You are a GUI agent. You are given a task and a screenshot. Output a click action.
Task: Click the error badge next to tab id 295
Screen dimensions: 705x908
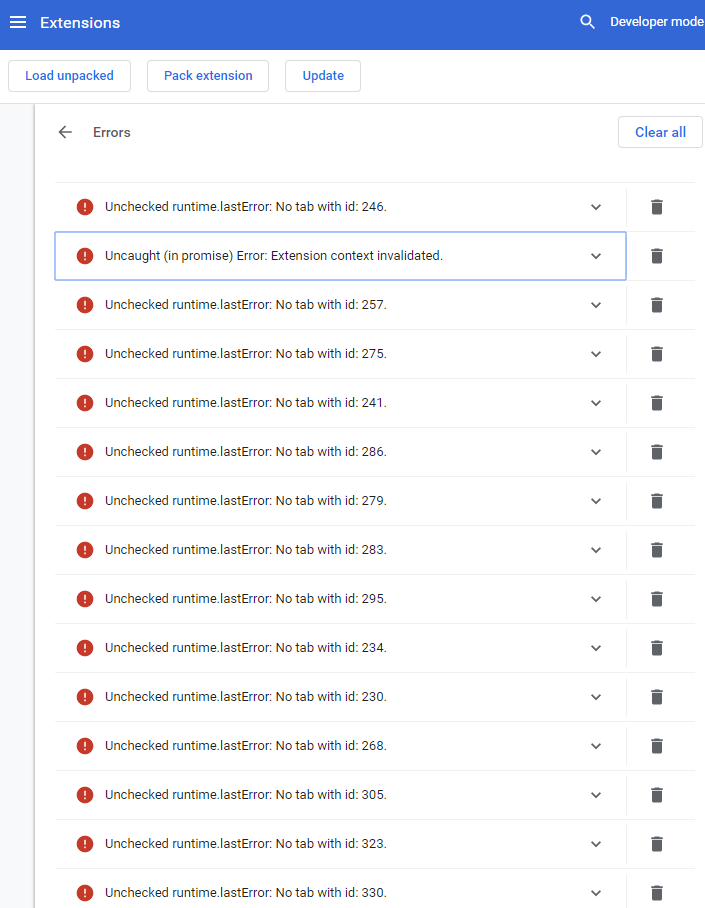click(85, 599)
